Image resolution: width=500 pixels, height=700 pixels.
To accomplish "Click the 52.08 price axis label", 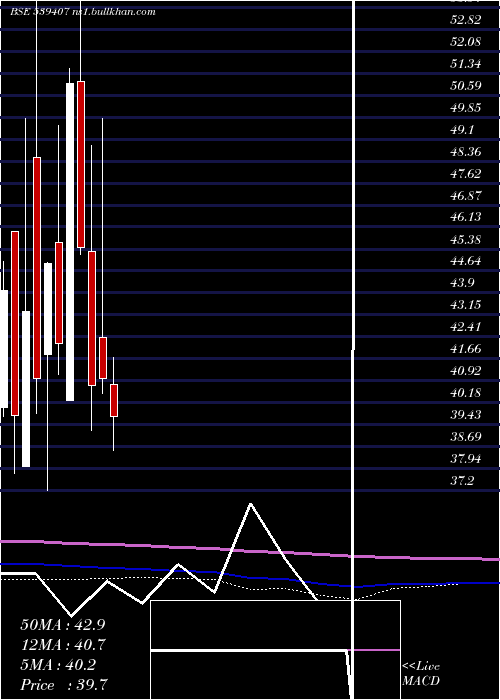I will (466, 42).
